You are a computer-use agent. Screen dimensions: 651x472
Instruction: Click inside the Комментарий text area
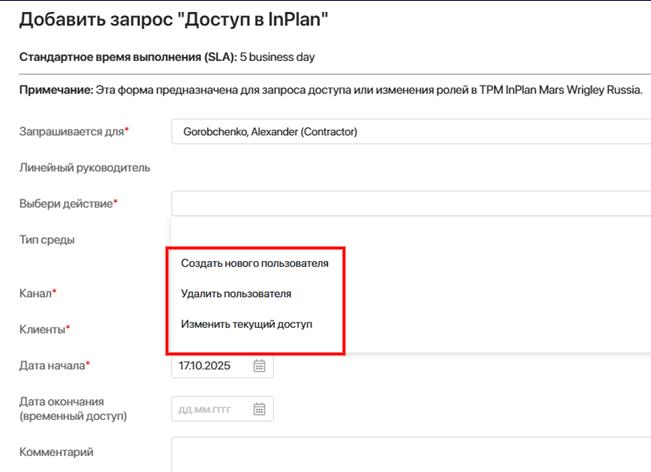pyautogui.click(x=410, y=453)
